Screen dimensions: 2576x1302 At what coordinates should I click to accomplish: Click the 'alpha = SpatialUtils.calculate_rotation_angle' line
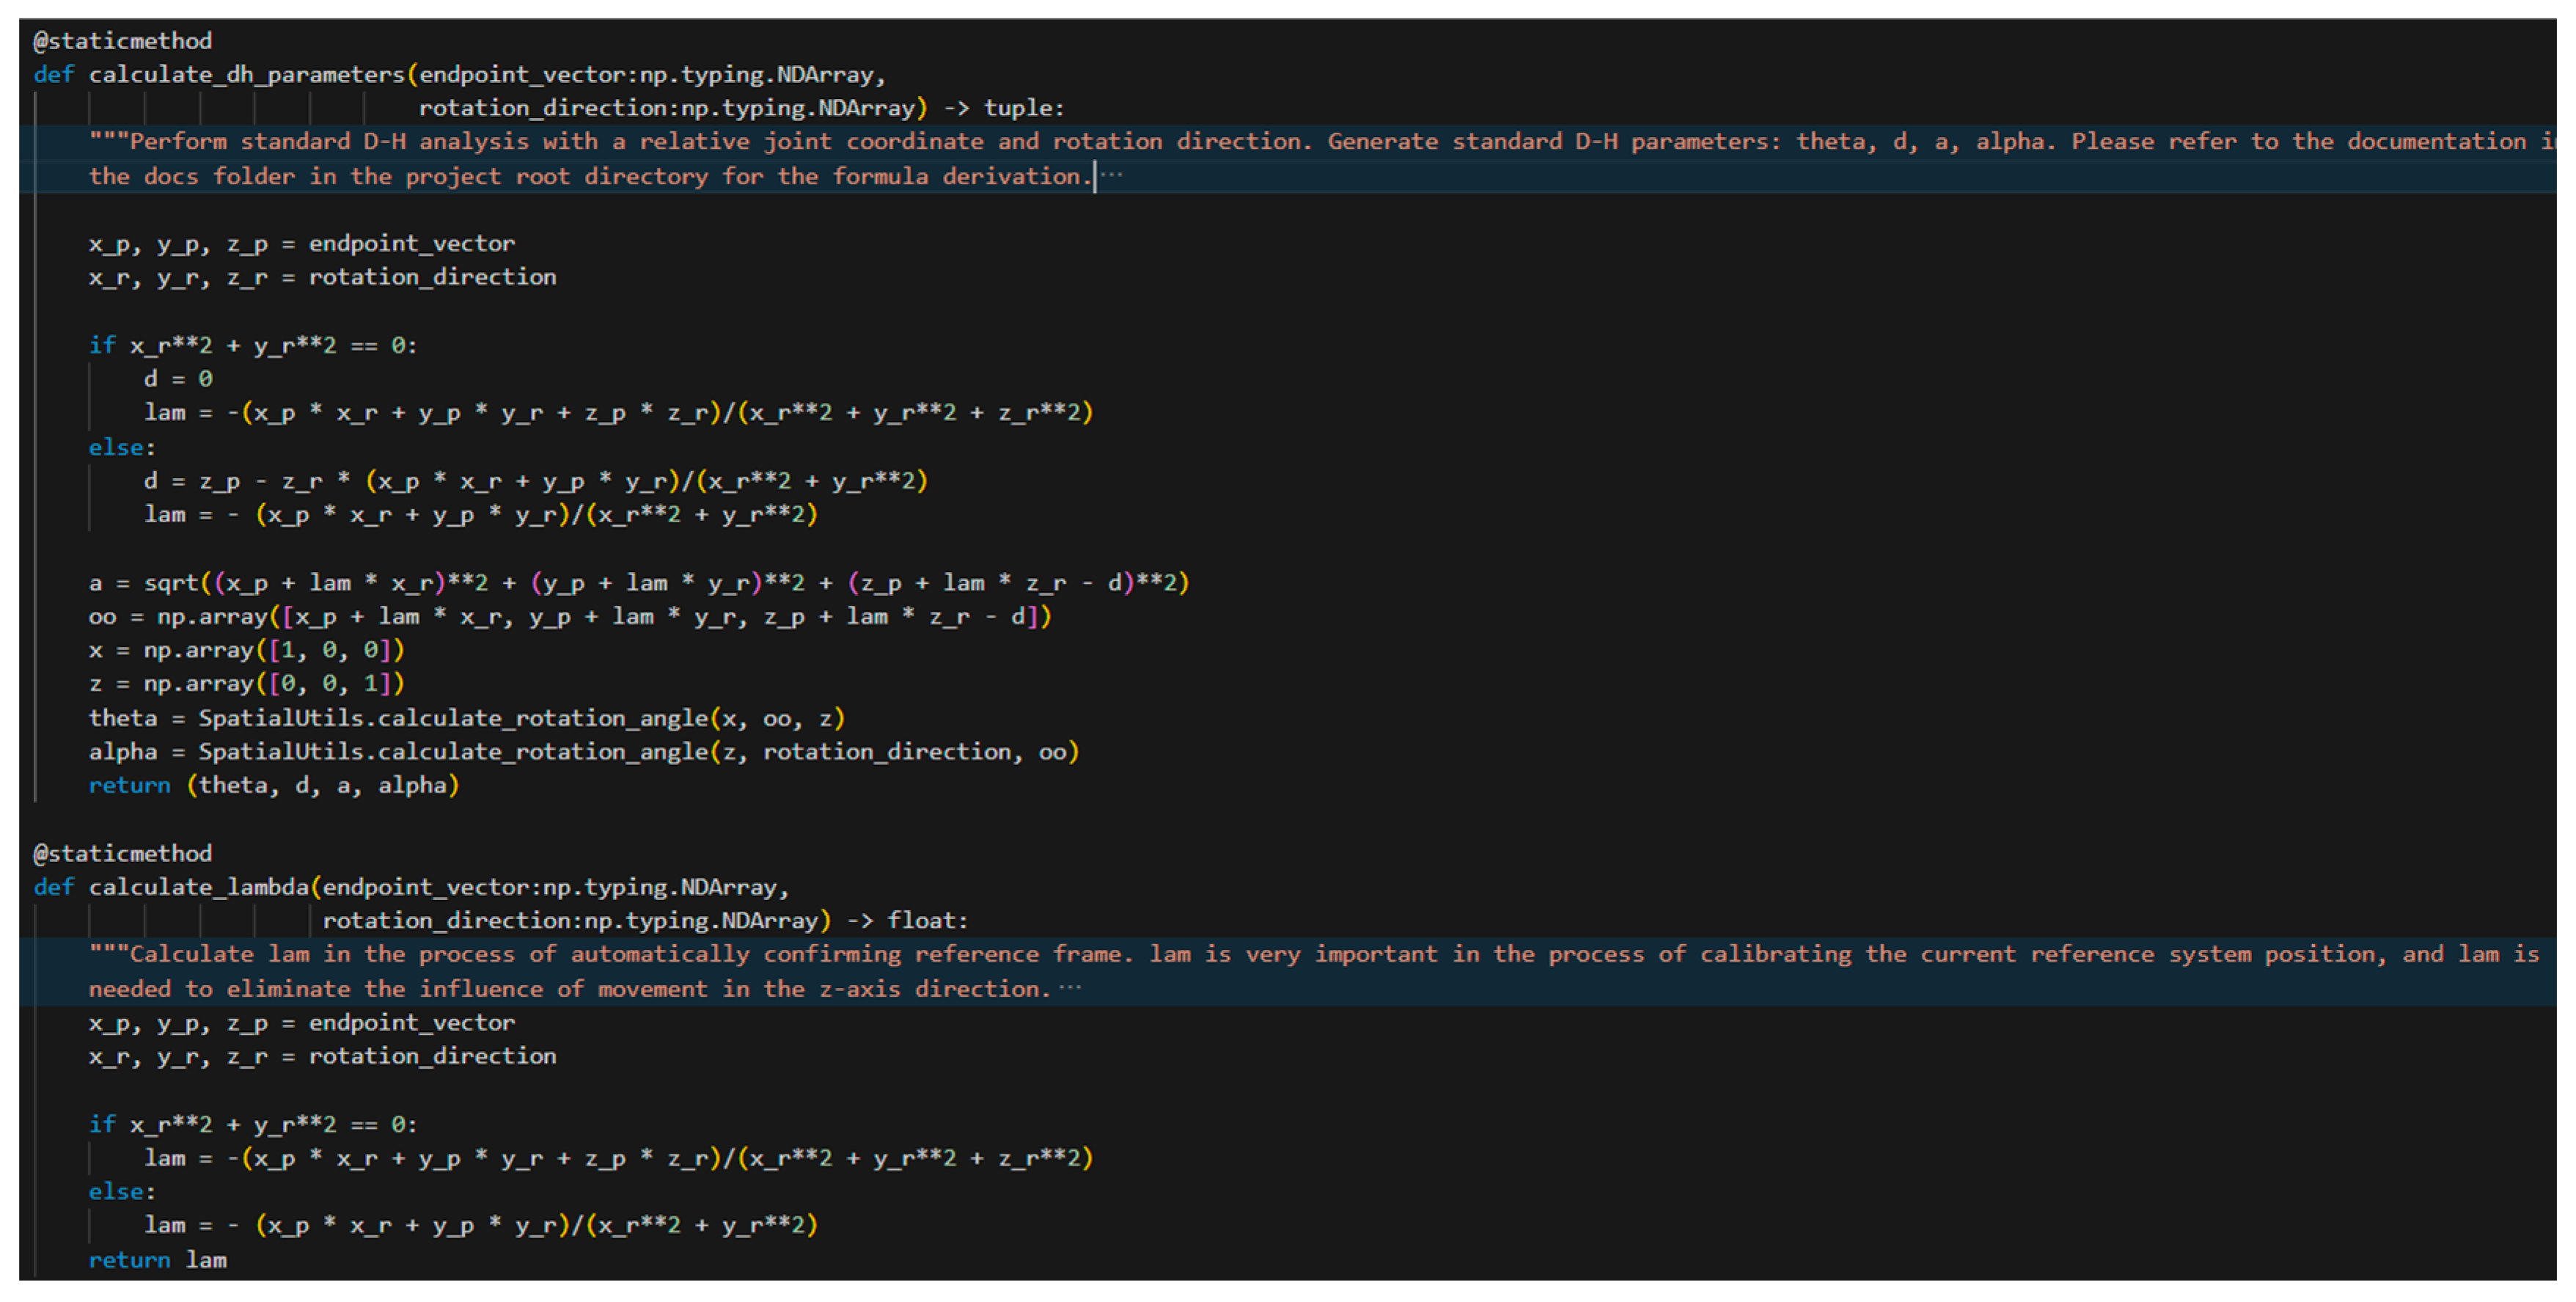point(583,752)
